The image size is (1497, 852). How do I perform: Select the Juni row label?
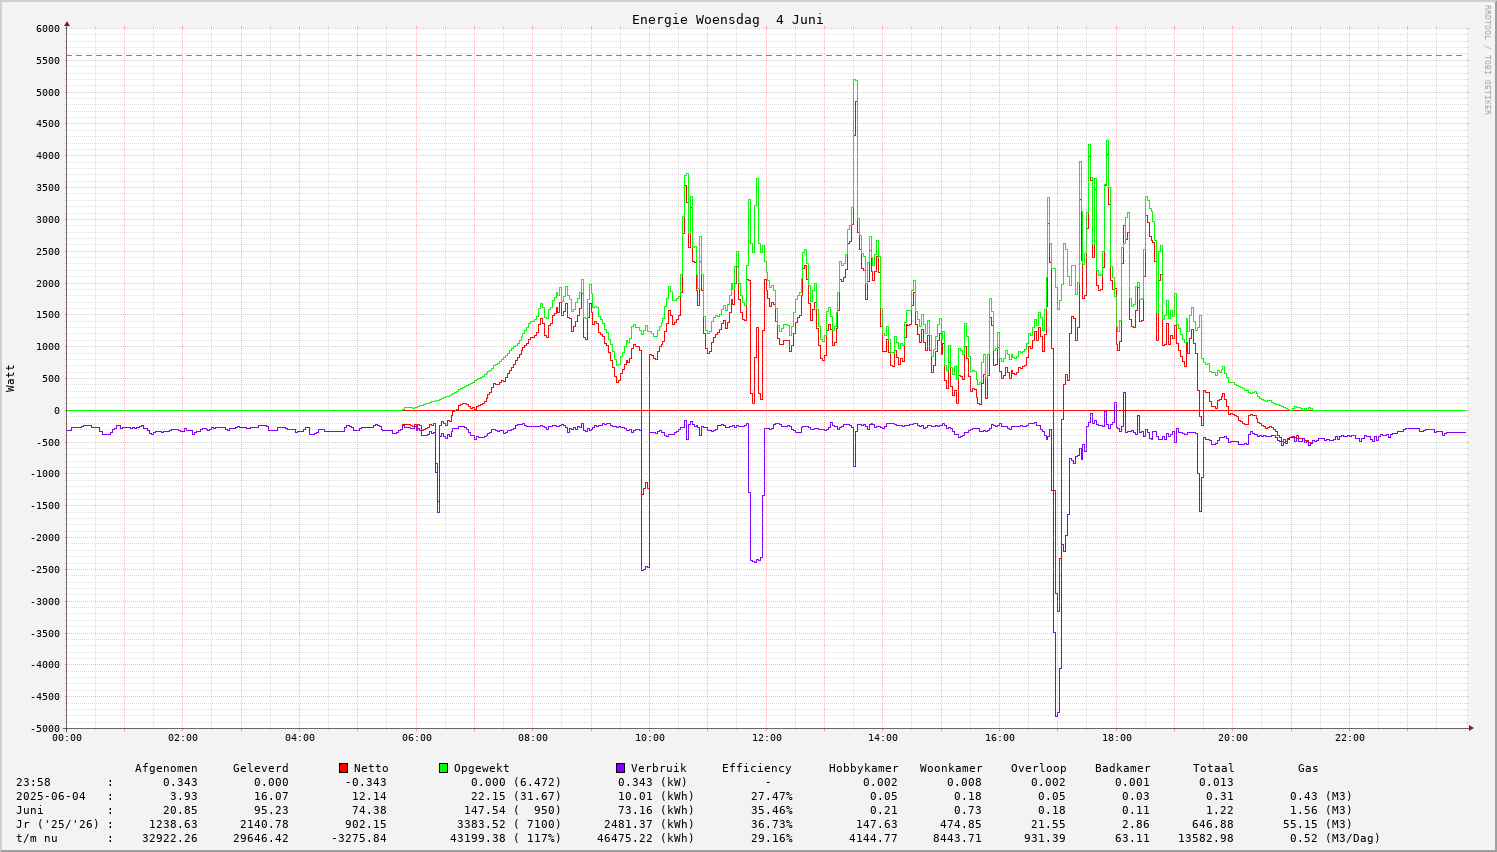tap(30, 810)
